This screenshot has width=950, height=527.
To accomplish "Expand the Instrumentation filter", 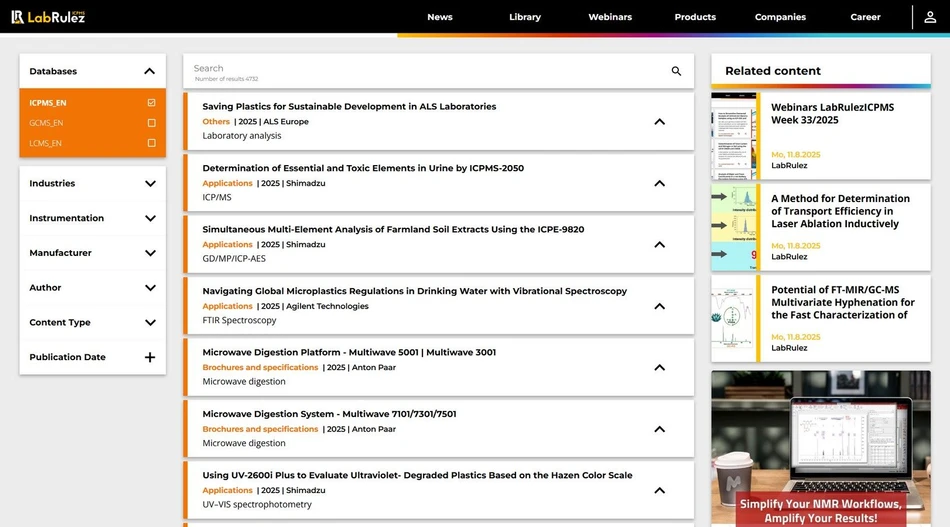I will tap(150, 218).
